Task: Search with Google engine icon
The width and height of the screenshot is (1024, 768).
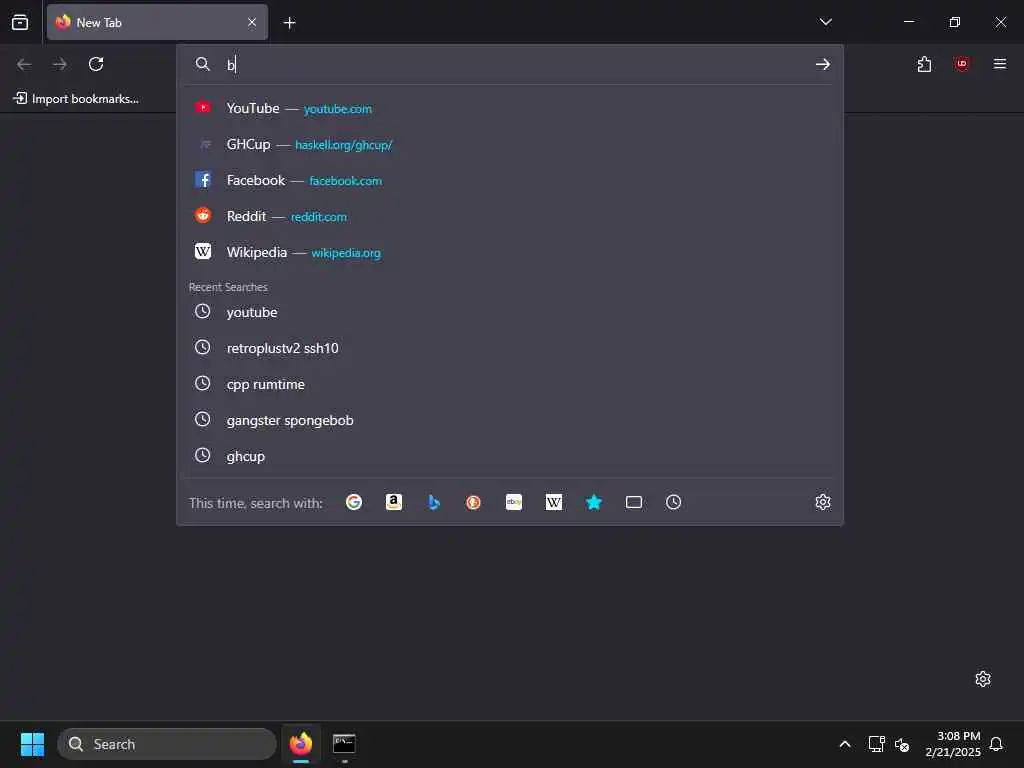Action: [354, 502]
